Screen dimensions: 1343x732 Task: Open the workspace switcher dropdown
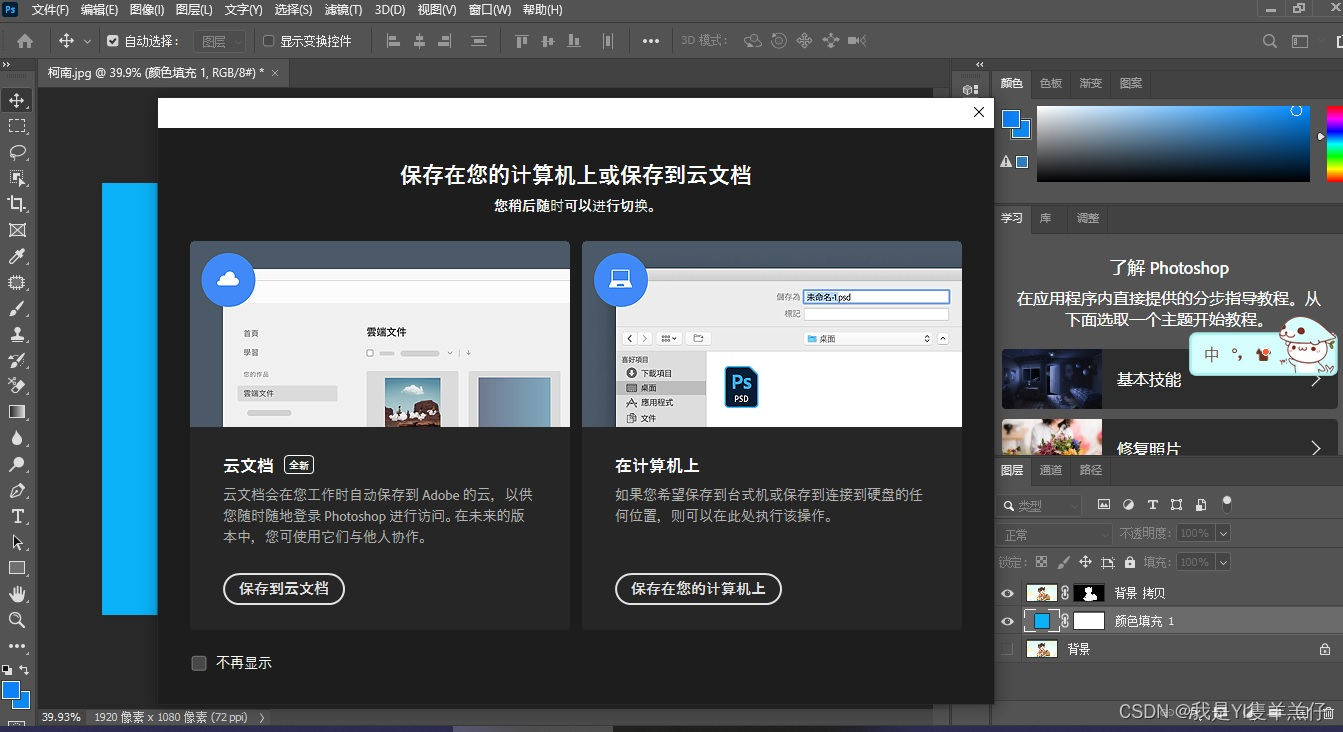click(x=1300, y=41)
